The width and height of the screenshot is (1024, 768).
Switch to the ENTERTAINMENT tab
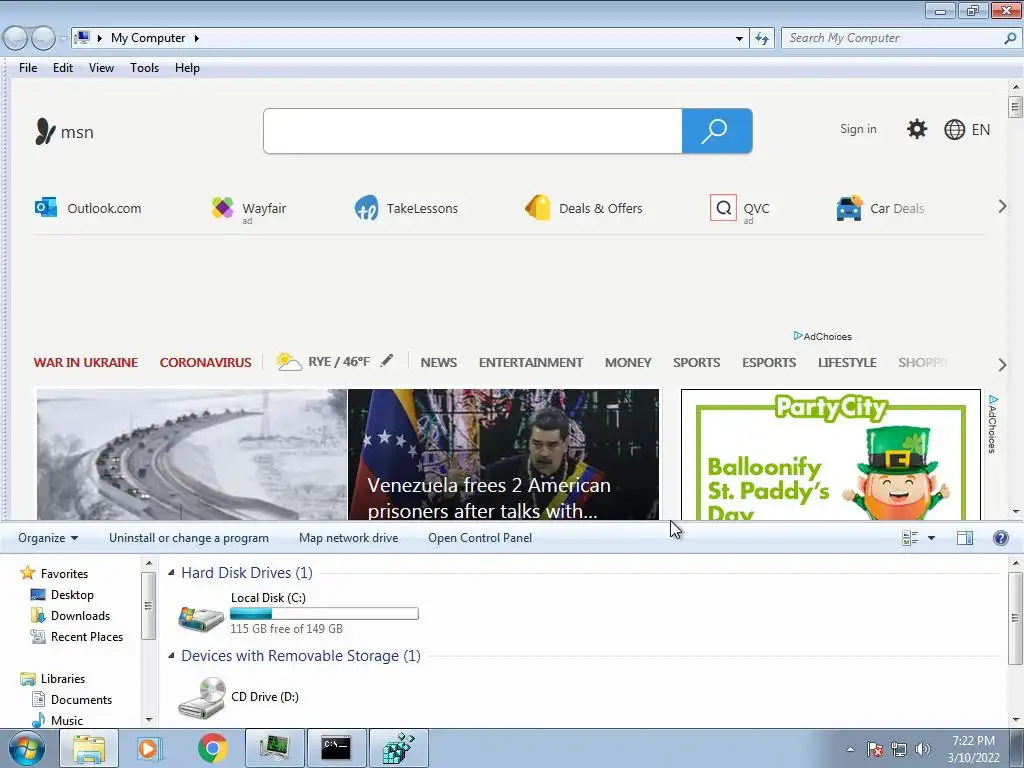pyautogui.click(x=530, y=362)
